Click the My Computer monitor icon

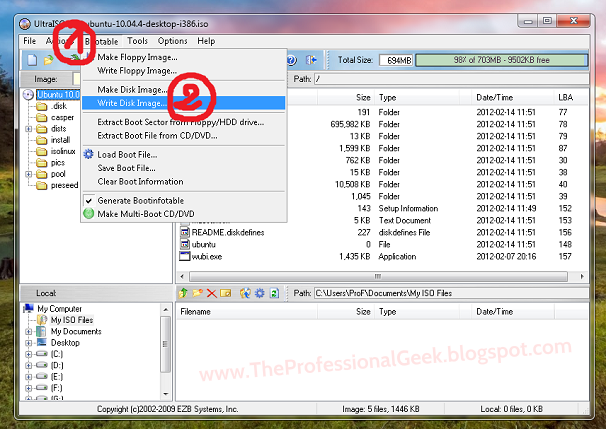[x=29, y=308]
